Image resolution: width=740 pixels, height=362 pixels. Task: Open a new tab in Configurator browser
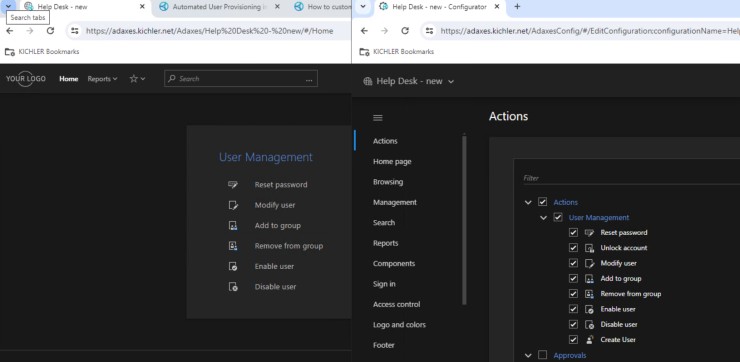pyautogui.click(x=517, y=7)
